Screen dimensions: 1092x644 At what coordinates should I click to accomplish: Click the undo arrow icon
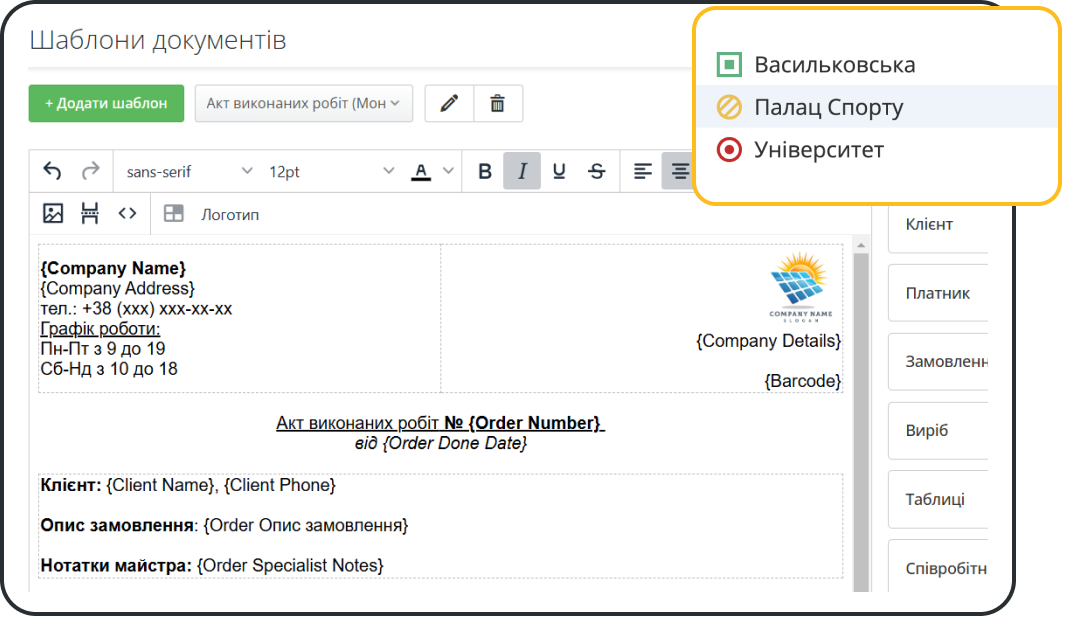coord(52,171)
